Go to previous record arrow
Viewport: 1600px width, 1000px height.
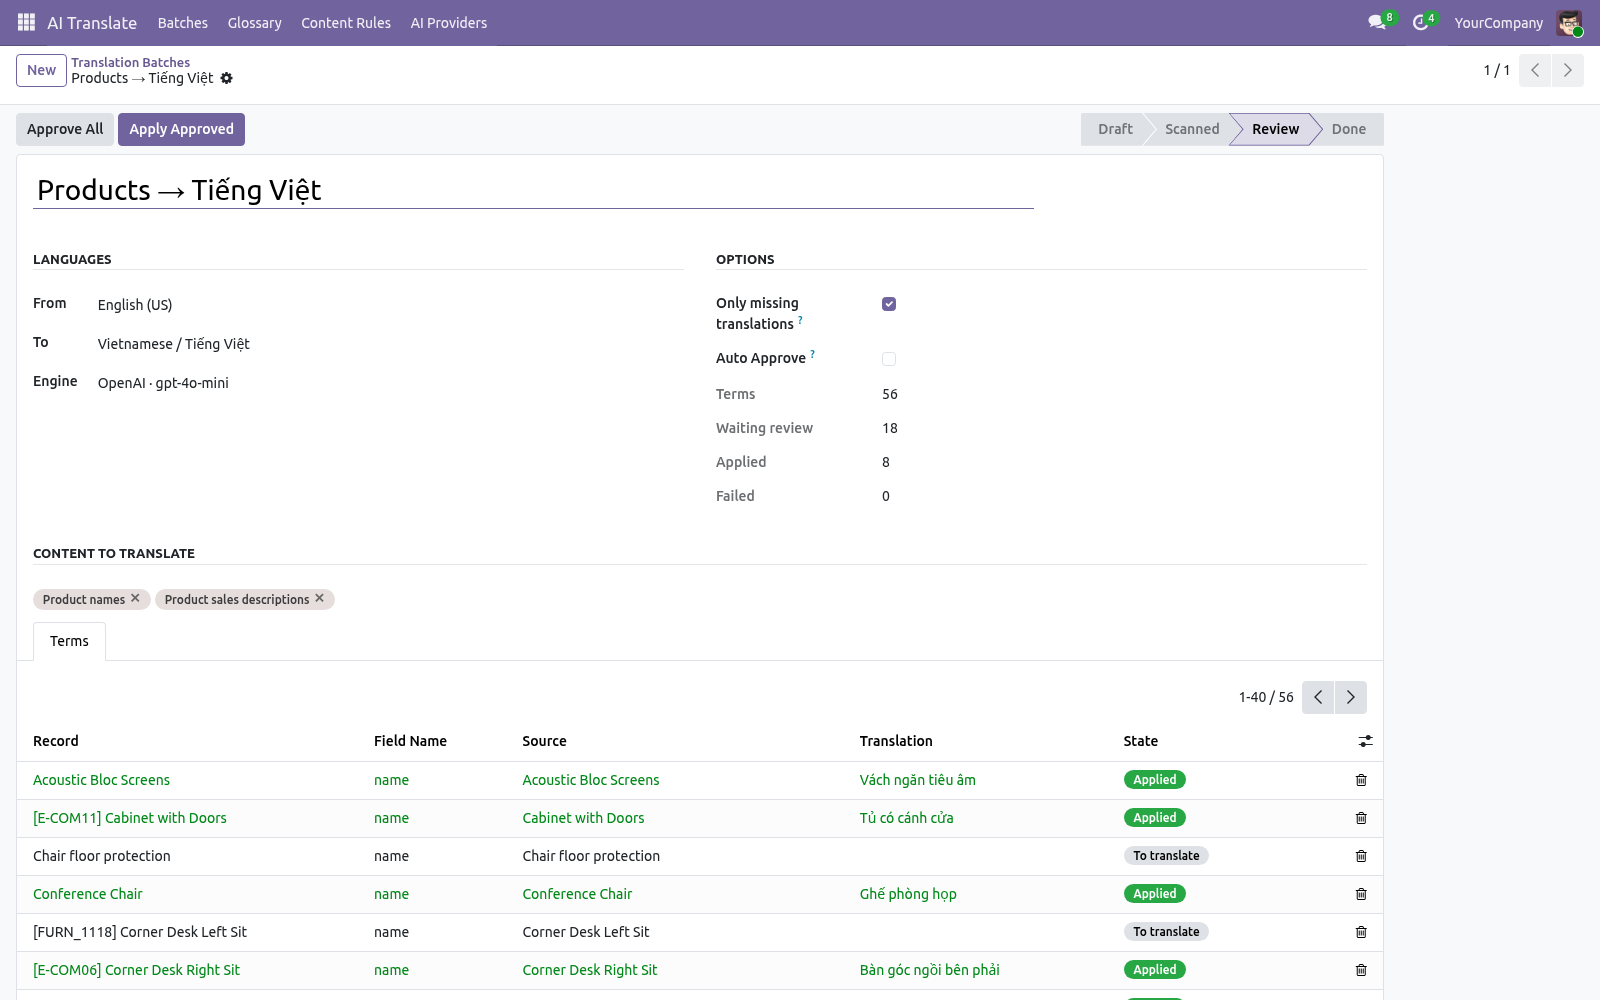pyautogui.click(x=1535, y=70)
